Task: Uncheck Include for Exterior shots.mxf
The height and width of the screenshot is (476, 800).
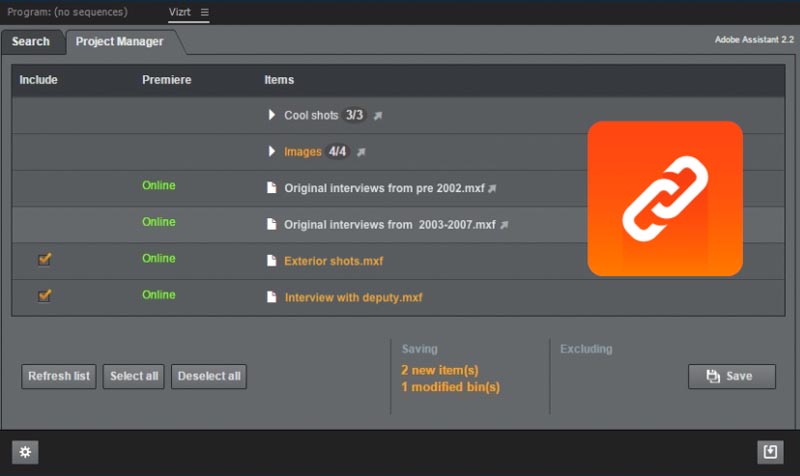Action: click(x=44, y=259)
